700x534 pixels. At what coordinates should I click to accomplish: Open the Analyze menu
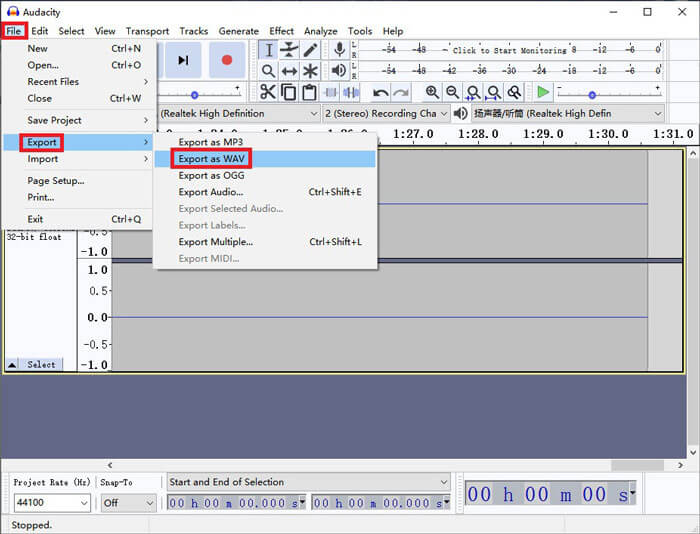321,31
